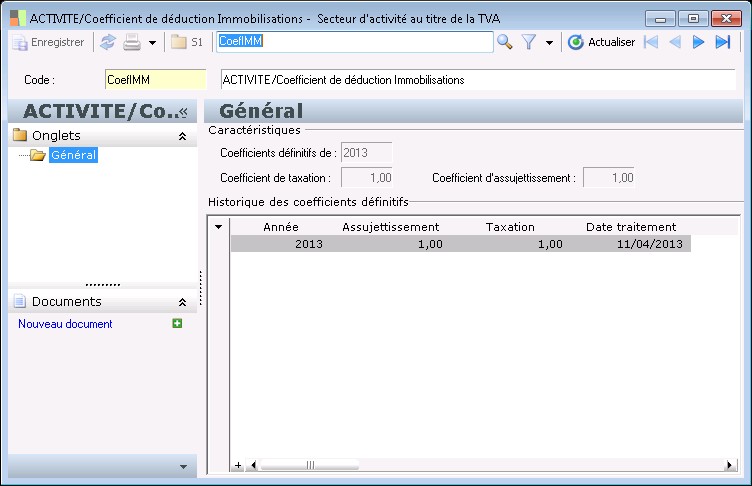Image resolution: width=752 pixels, height=486 pixels.
Task: Click the horizontal scrollbar left arrow
Action: (253, 465)
